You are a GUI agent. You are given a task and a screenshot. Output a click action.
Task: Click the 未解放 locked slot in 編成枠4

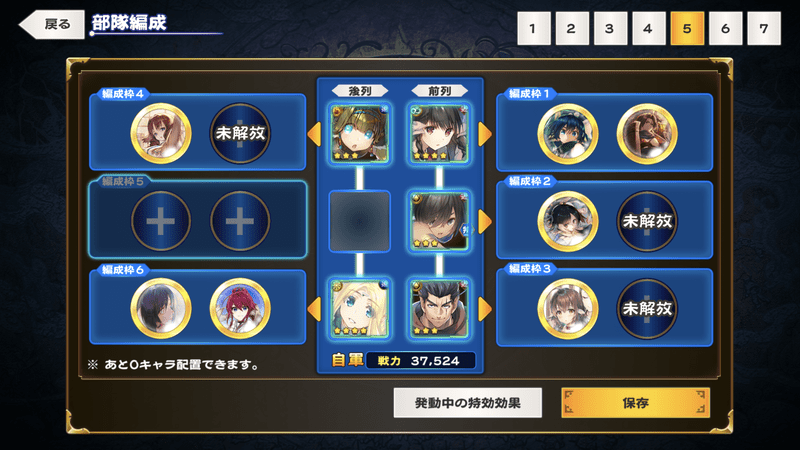(240, 134)
